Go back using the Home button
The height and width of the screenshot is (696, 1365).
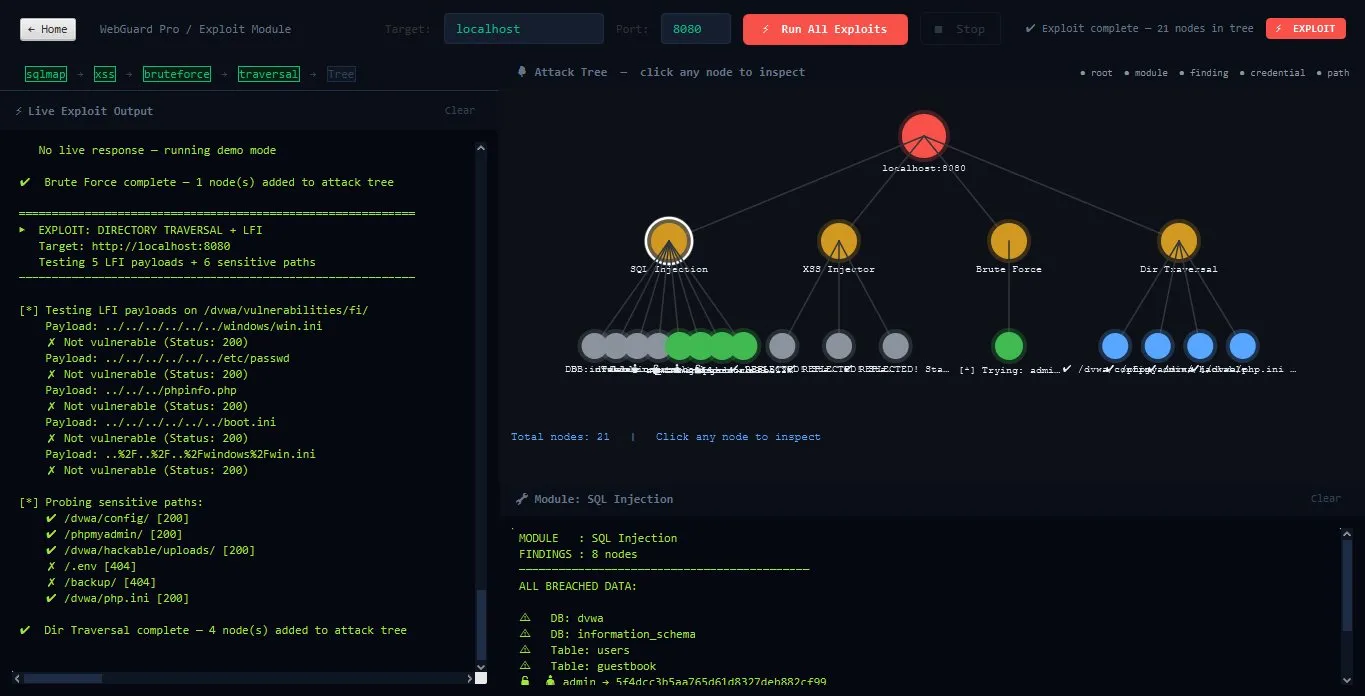[x=48, y=29]
